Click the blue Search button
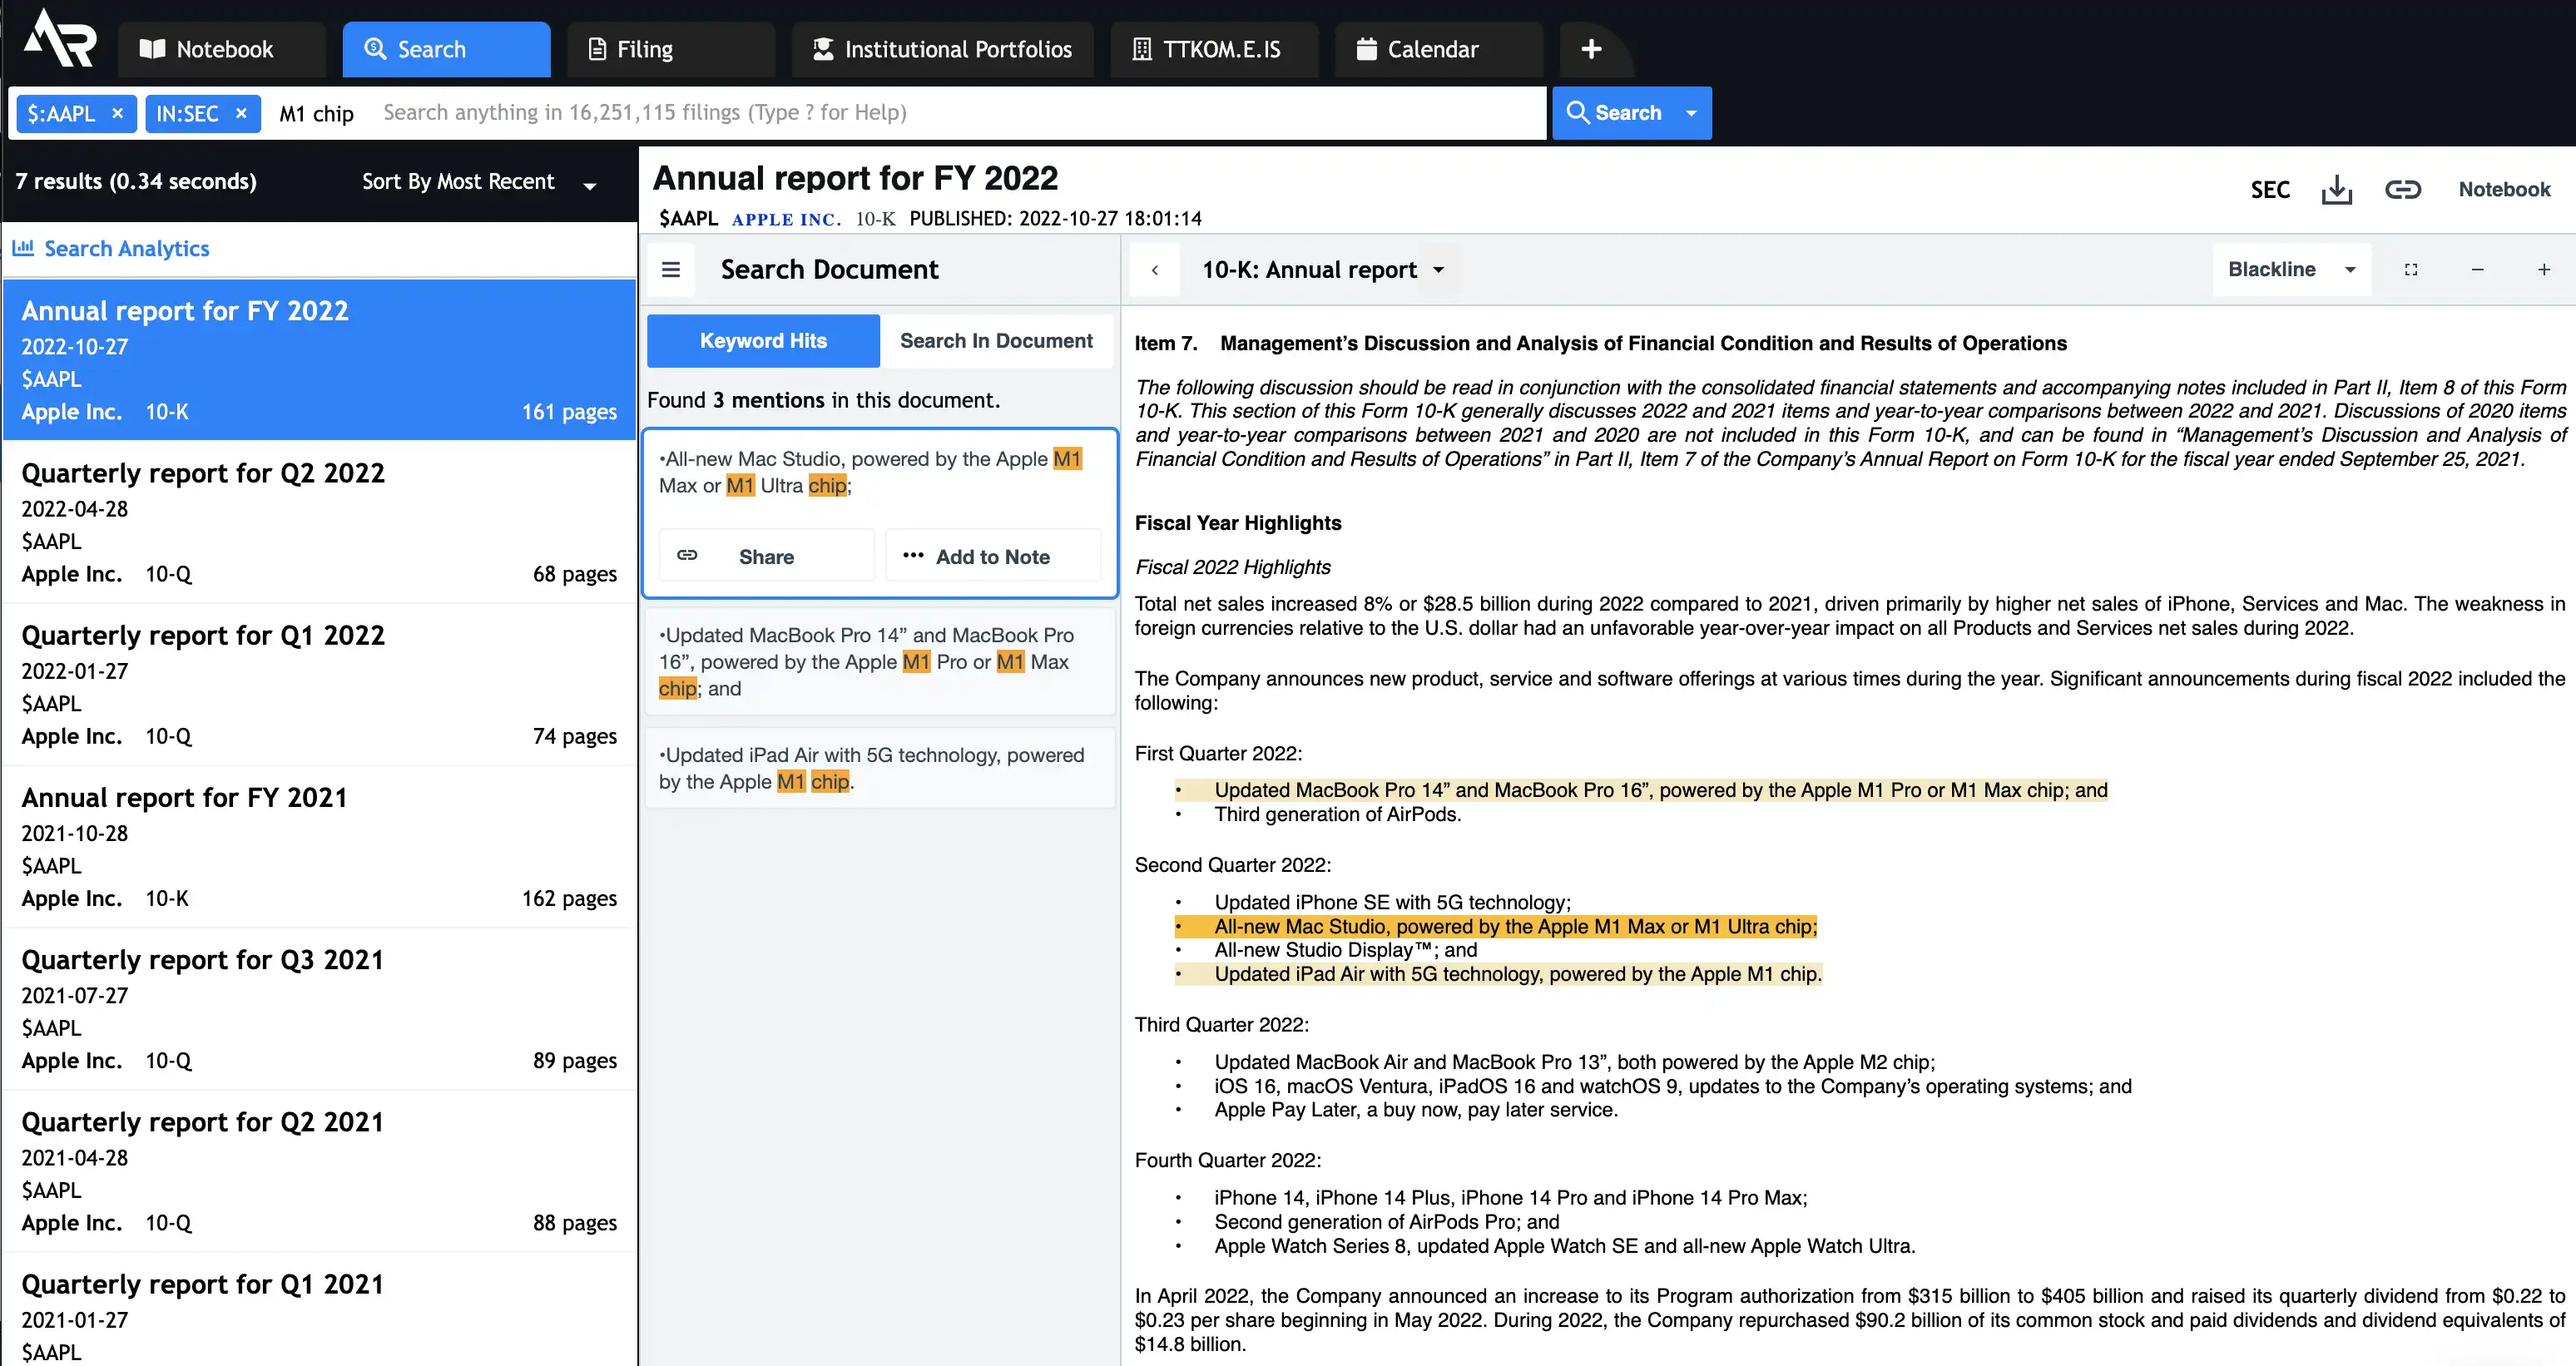This screenshot has width=2576, height=1366. click(x=1614, y=113)
